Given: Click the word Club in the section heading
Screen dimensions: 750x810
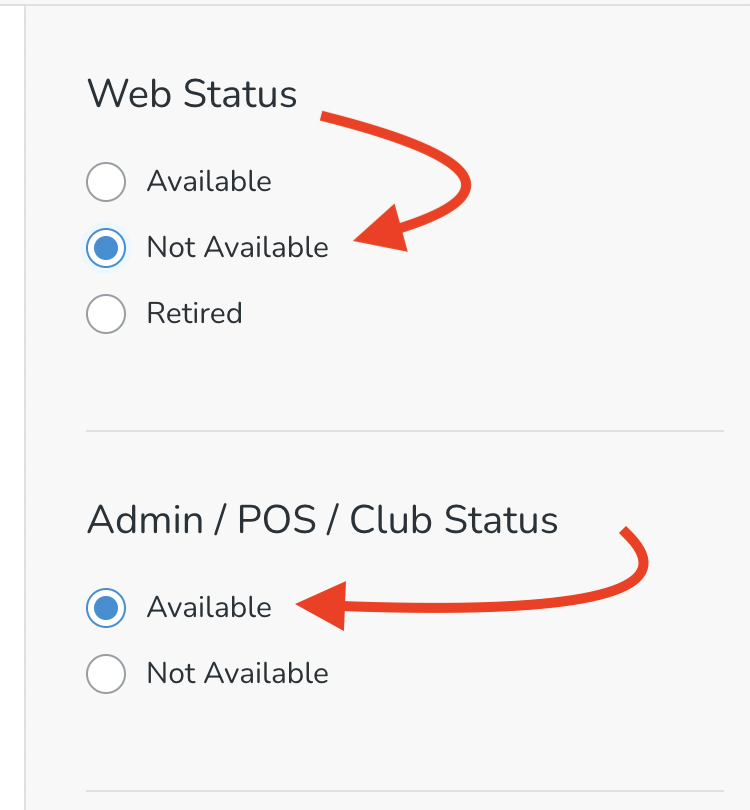Looking at the screenshot, I should click(x=391, y=520).
